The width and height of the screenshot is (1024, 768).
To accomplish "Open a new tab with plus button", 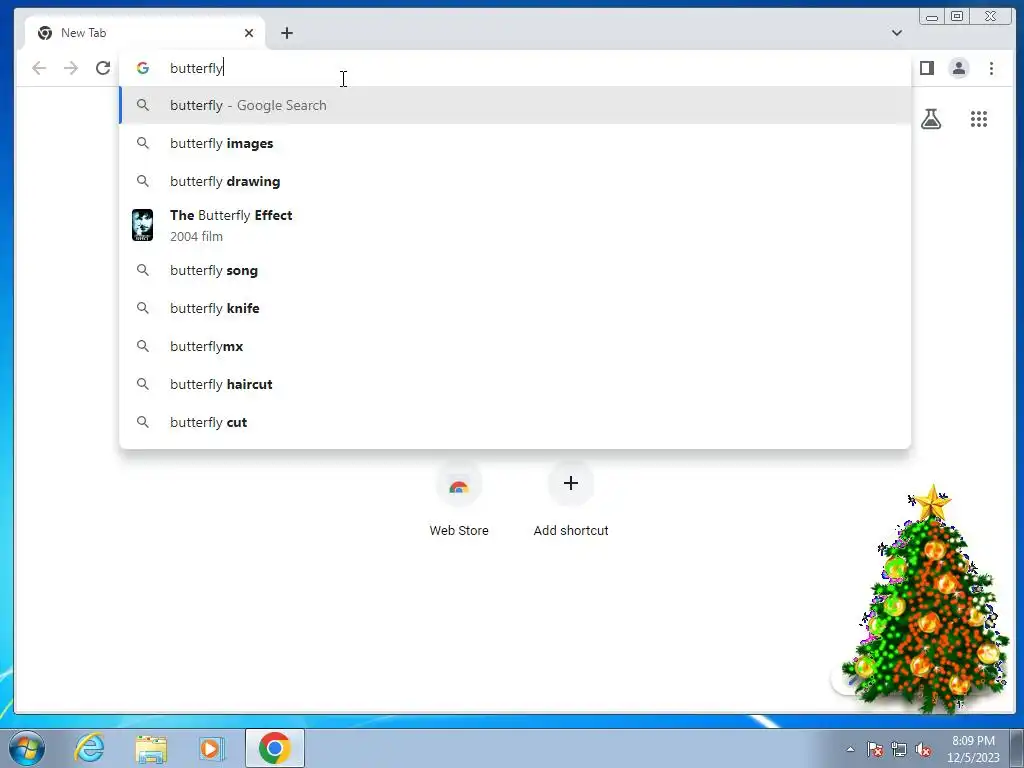I will 287,33.
